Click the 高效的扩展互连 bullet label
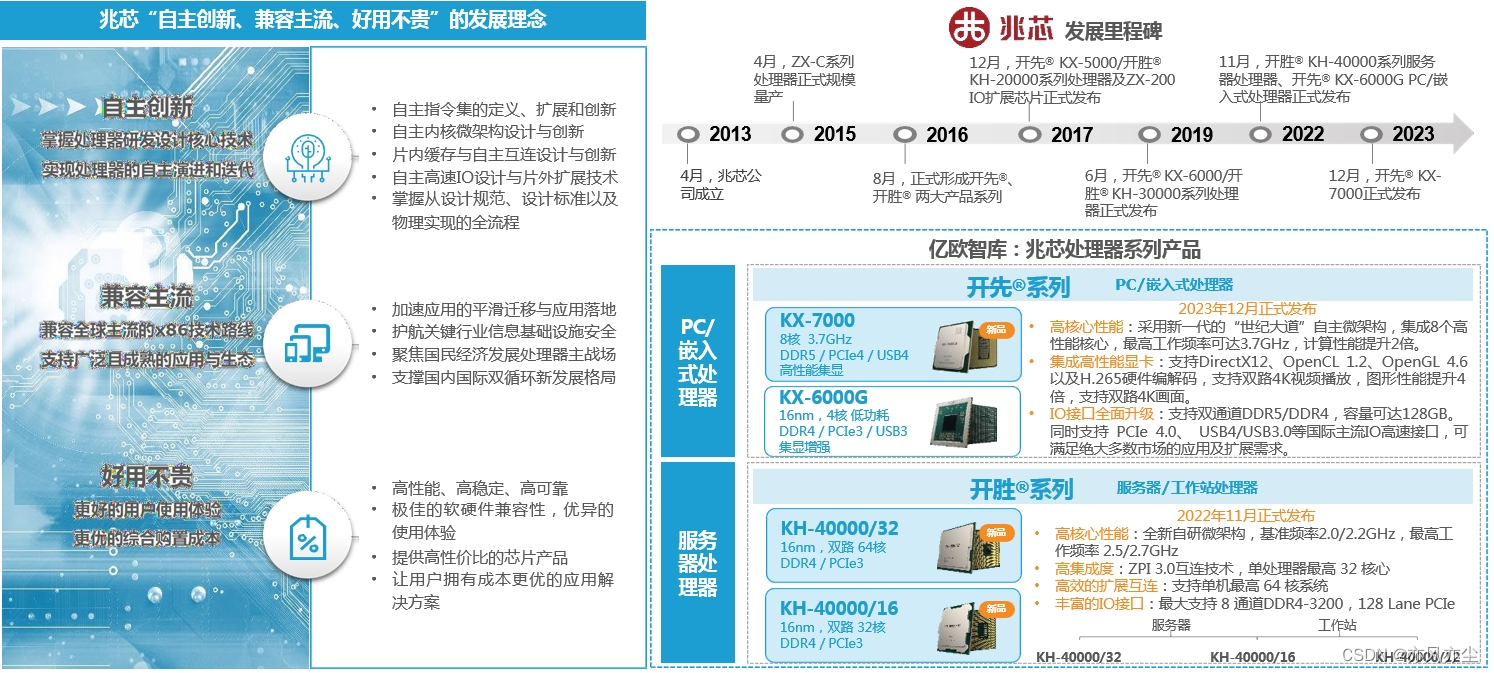Screen dimensions: 1494x673 1107,586
